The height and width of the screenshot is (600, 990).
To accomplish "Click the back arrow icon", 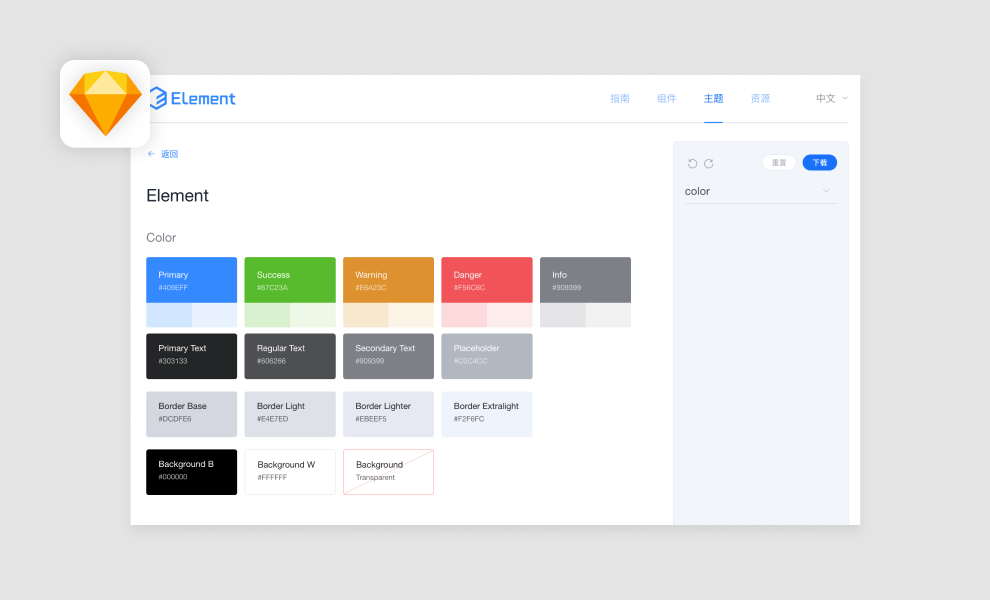I will click(151, 154).
